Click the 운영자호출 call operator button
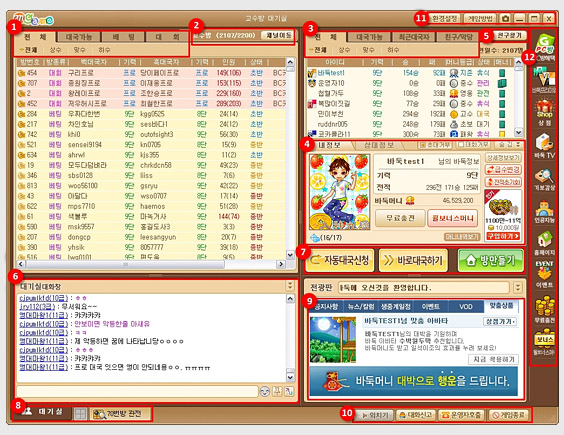Viewport: 564px width, 435px height. (x=461, y=415)
